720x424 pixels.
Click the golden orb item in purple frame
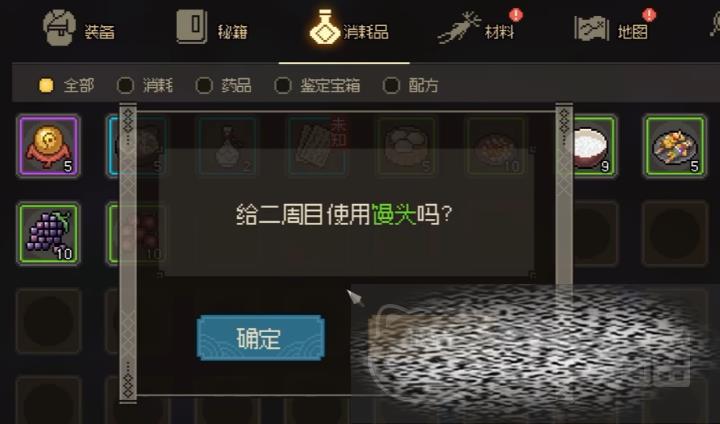pyautogui.click(x=48, y=146)
